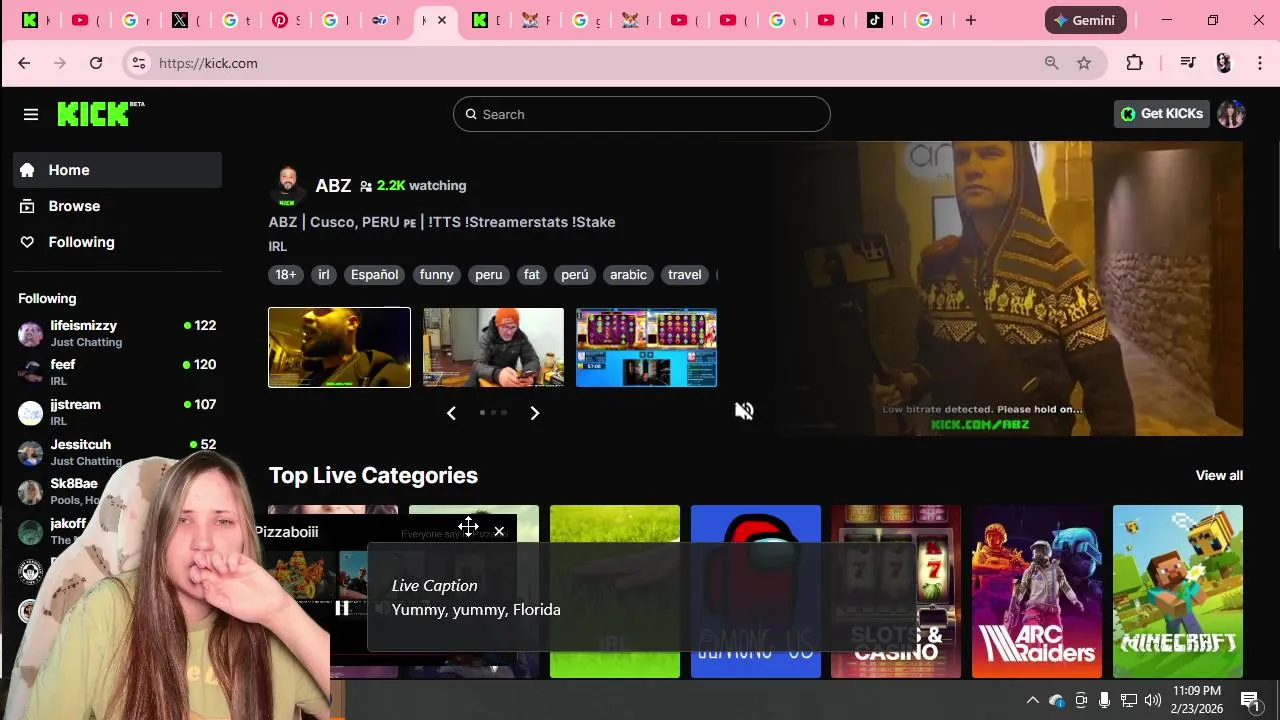Select the second featured stream thumbnail with orange beanie

[x=493, y=347]
